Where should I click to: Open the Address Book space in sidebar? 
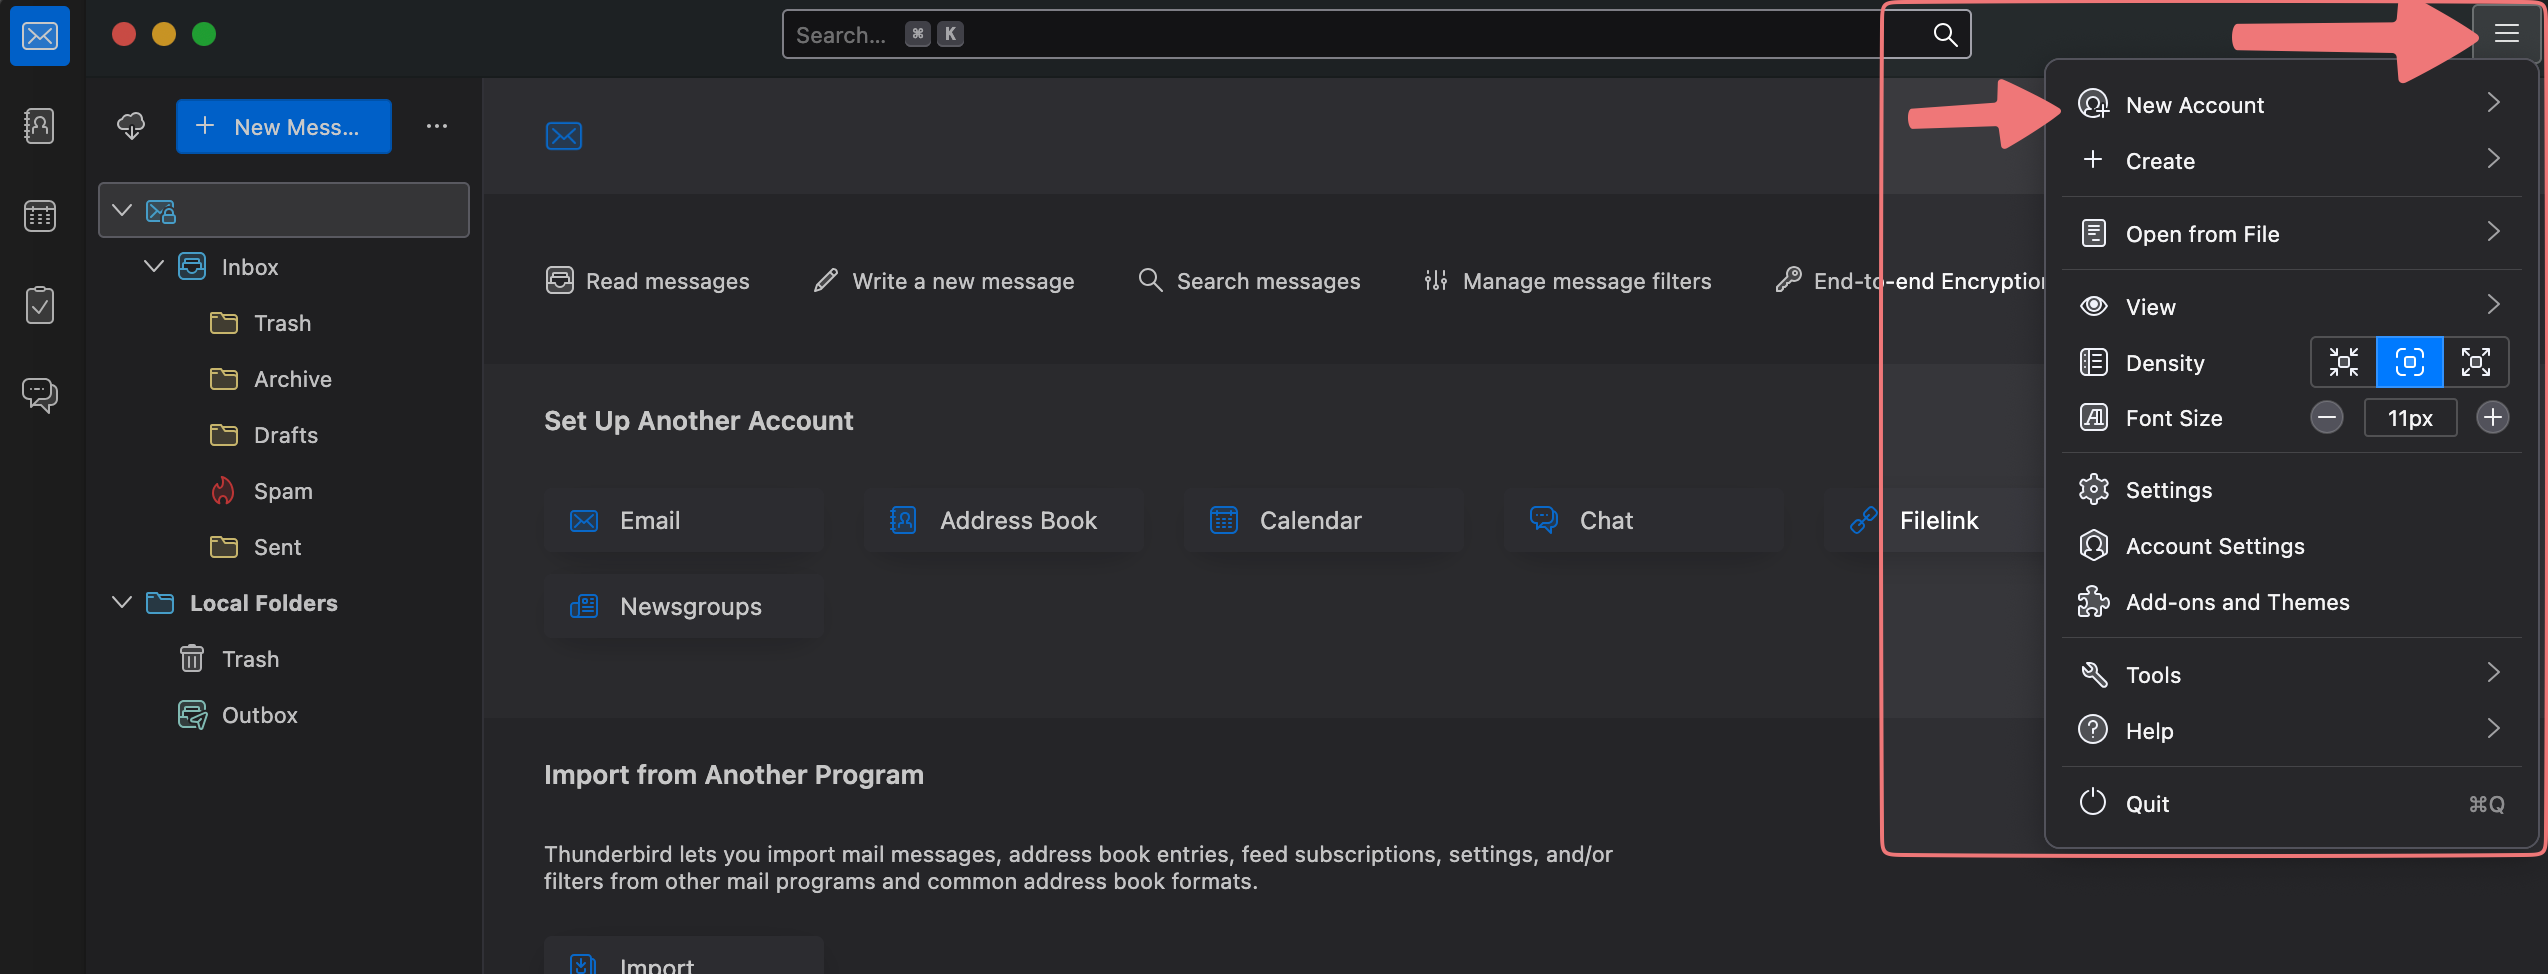(x=40, y=126)
